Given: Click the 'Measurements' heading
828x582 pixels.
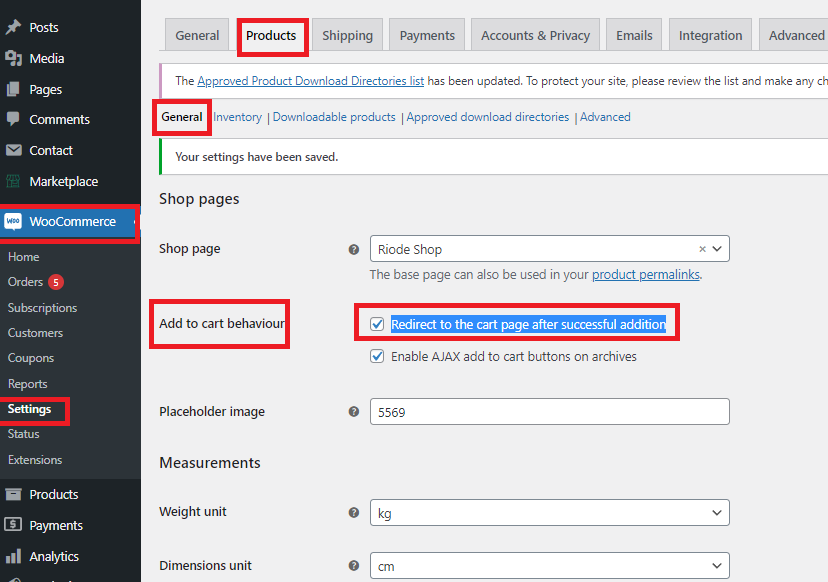Looking at the screenshot, I should click(x=210, y=463).
